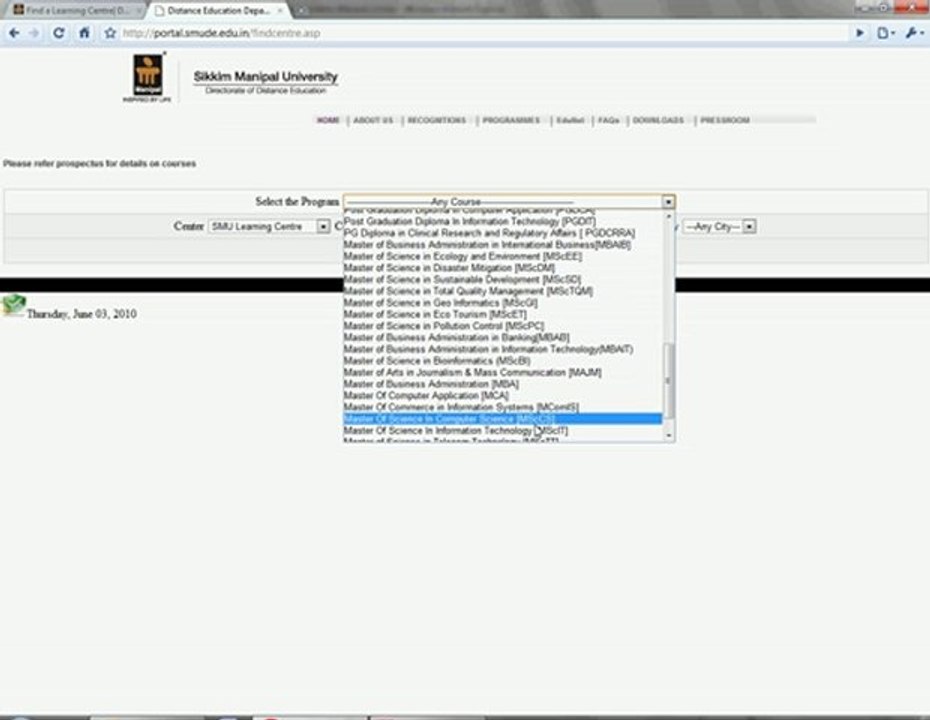The width and height of the screenshot is (930, 720).
Task: Collapse the Select the Program dropdown arrow
Action: (x=668, y=202)
